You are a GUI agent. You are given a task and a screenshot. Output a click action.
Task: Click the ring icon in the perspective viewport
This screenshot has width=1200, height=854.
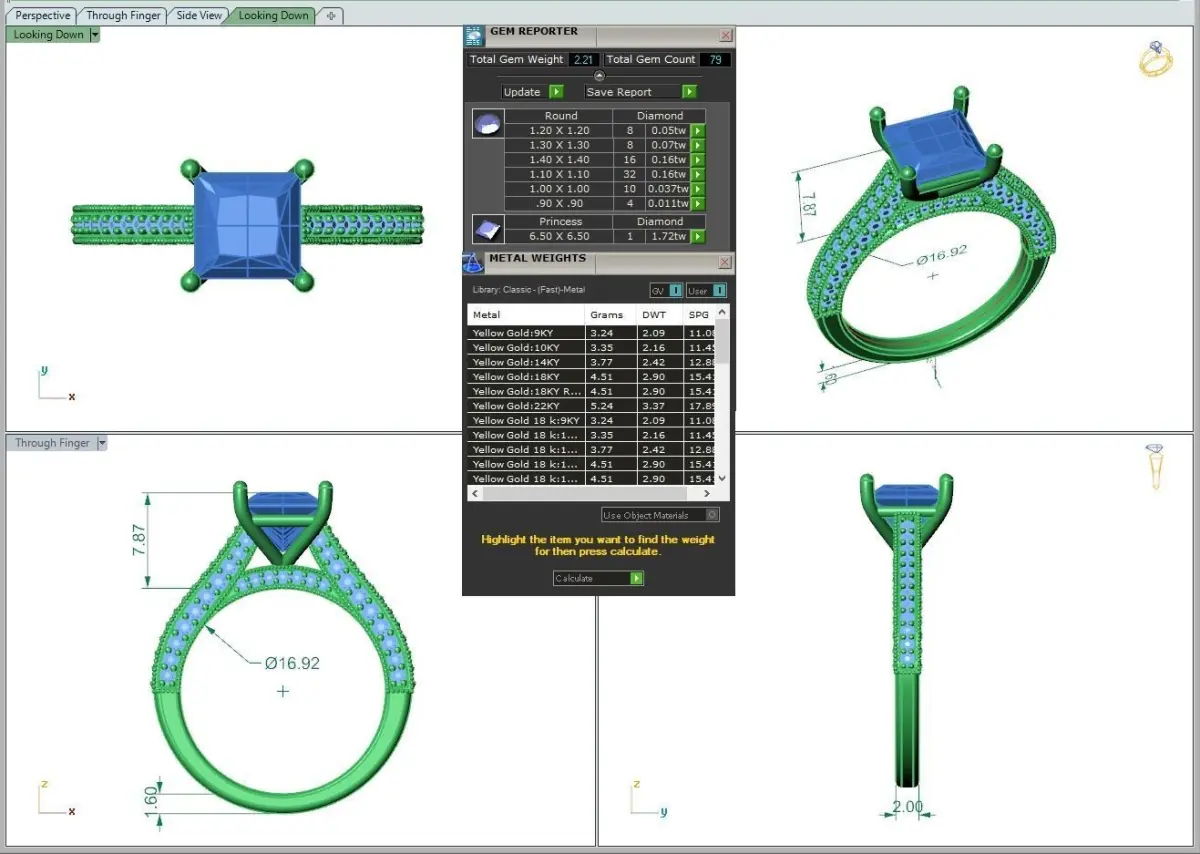1155,59
